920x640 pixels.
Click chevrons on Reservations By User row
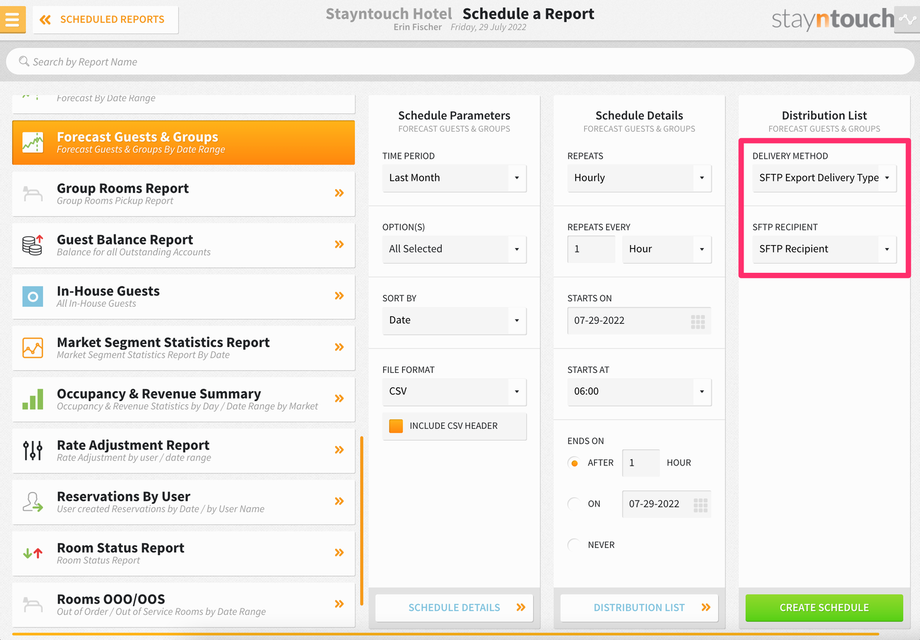[339, 501]
